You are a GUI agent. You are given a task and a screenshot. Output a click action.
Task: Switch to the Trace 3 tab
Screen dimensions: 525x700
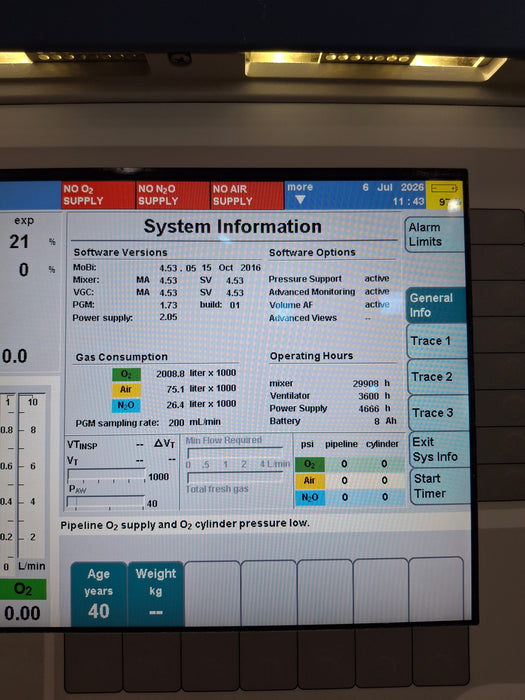click(438, 412)
